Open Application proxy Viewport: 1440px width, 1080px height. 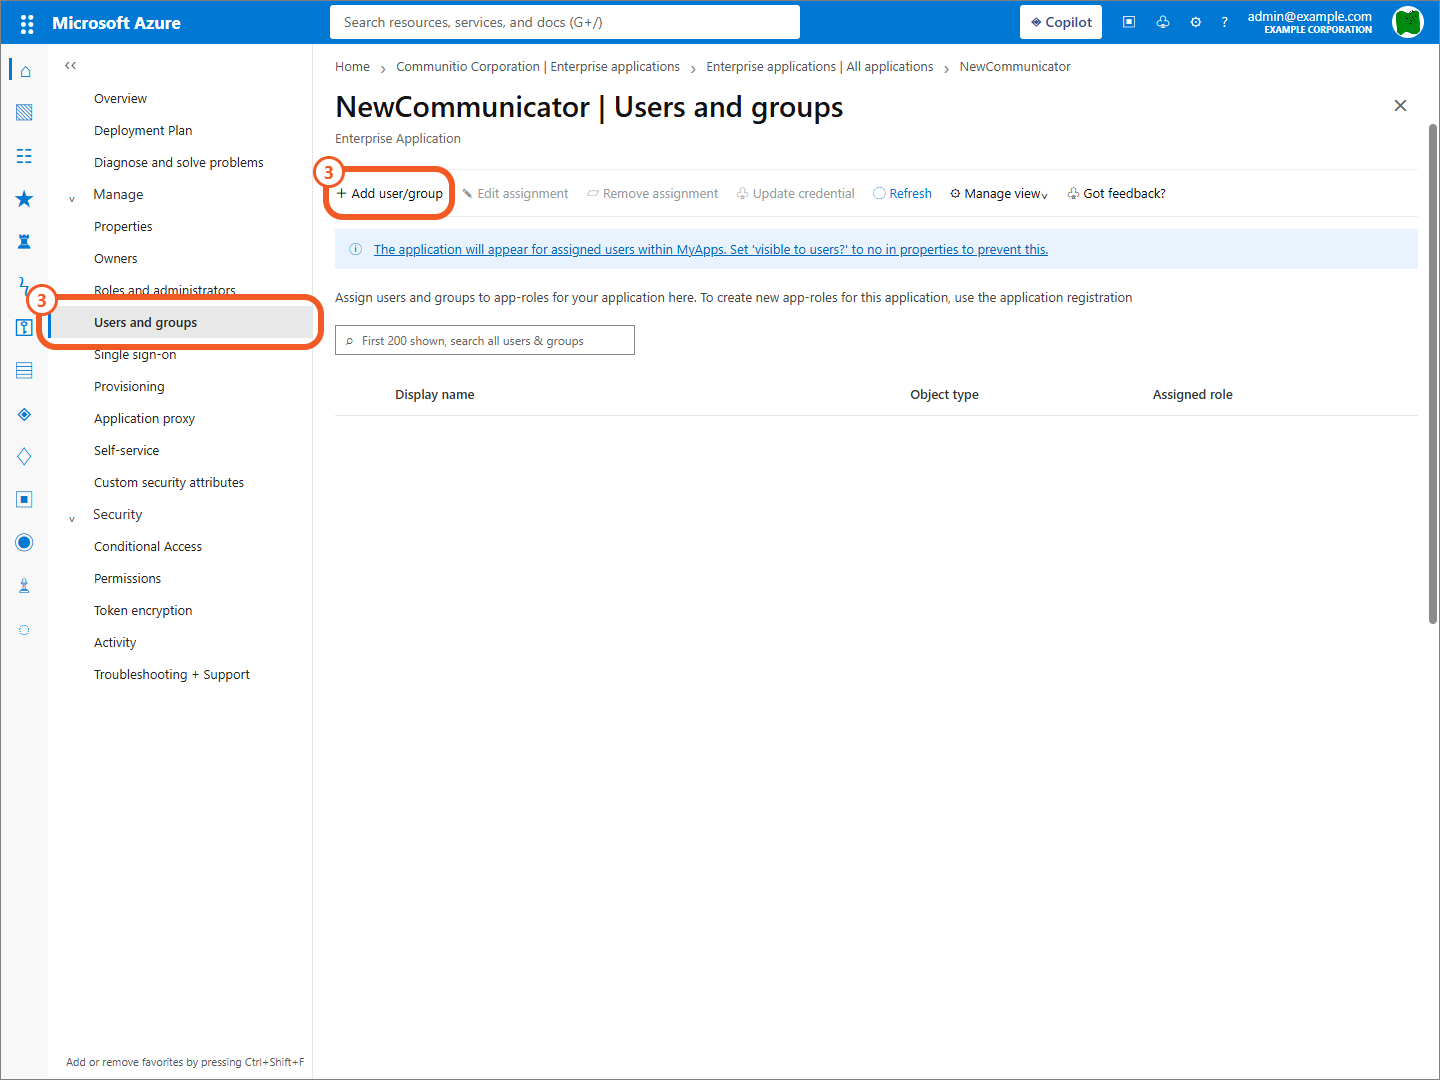pos(144,419)
